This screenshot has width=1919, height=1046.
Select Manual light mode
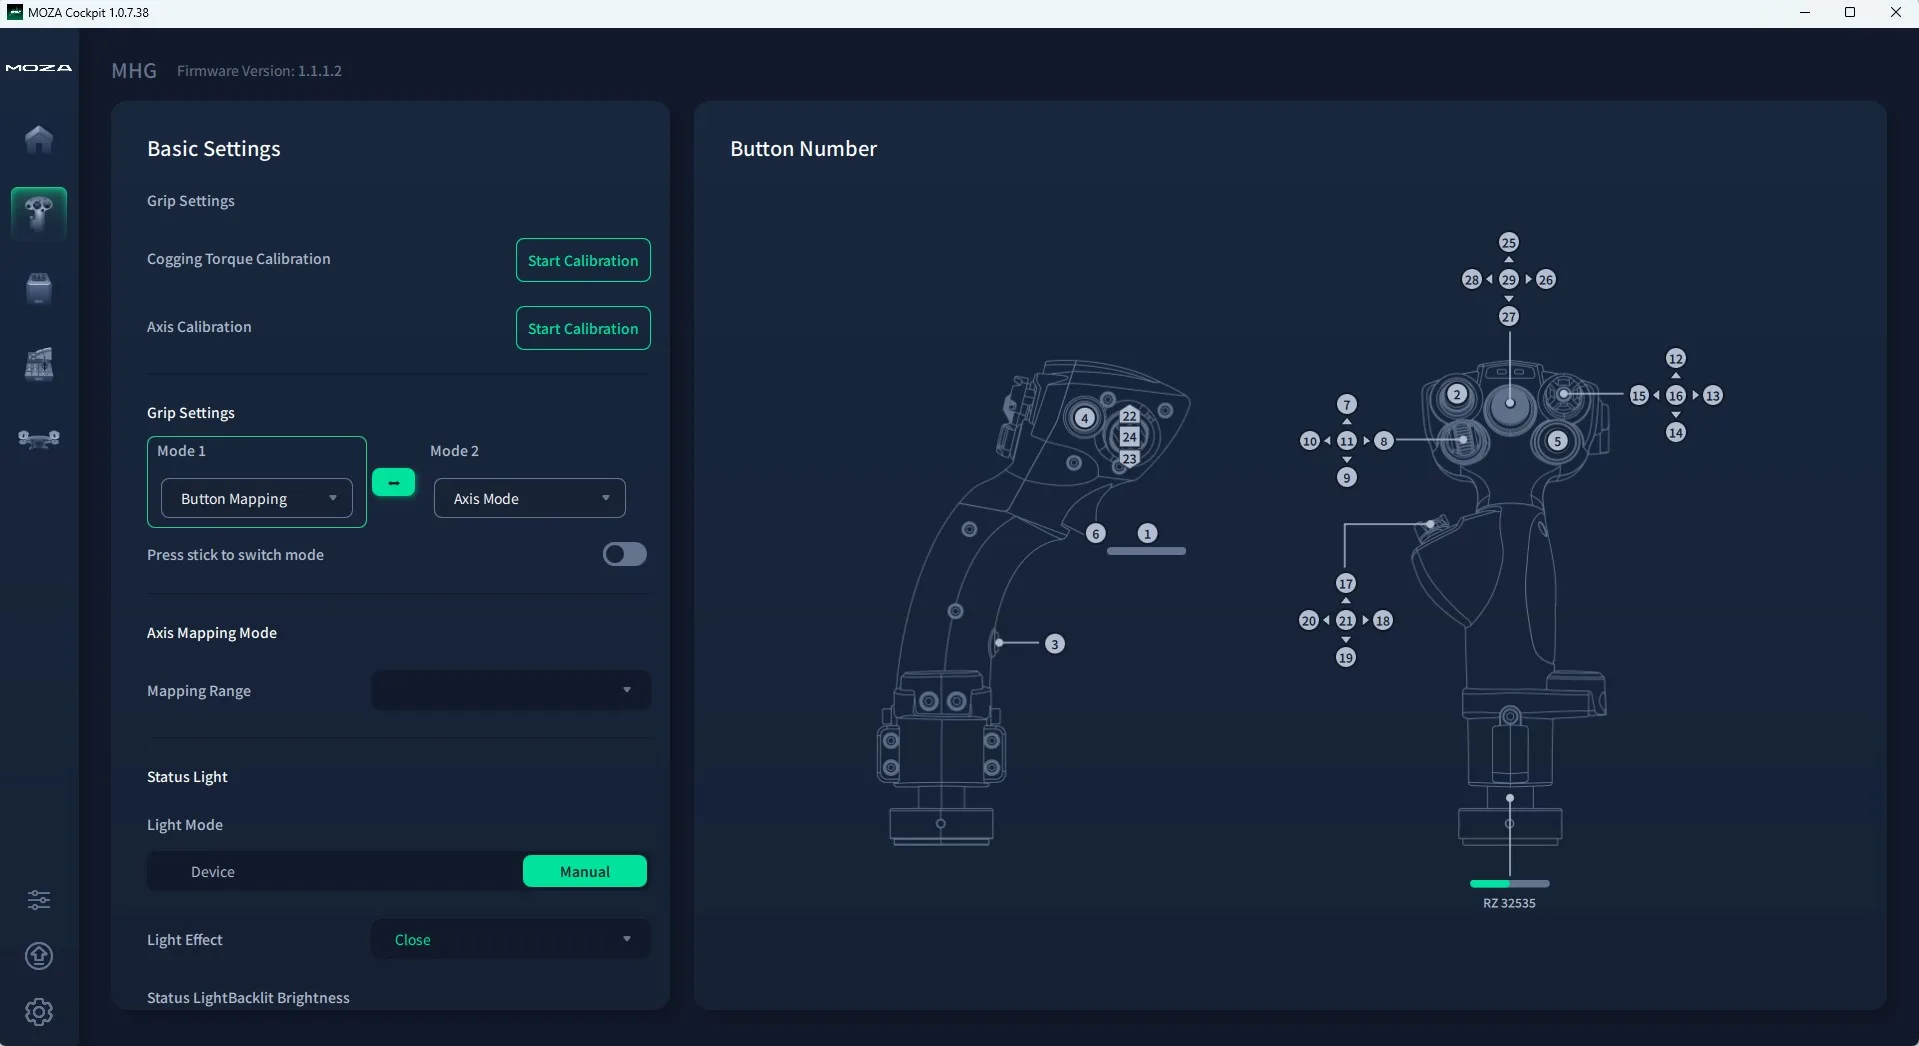point(585,872)
